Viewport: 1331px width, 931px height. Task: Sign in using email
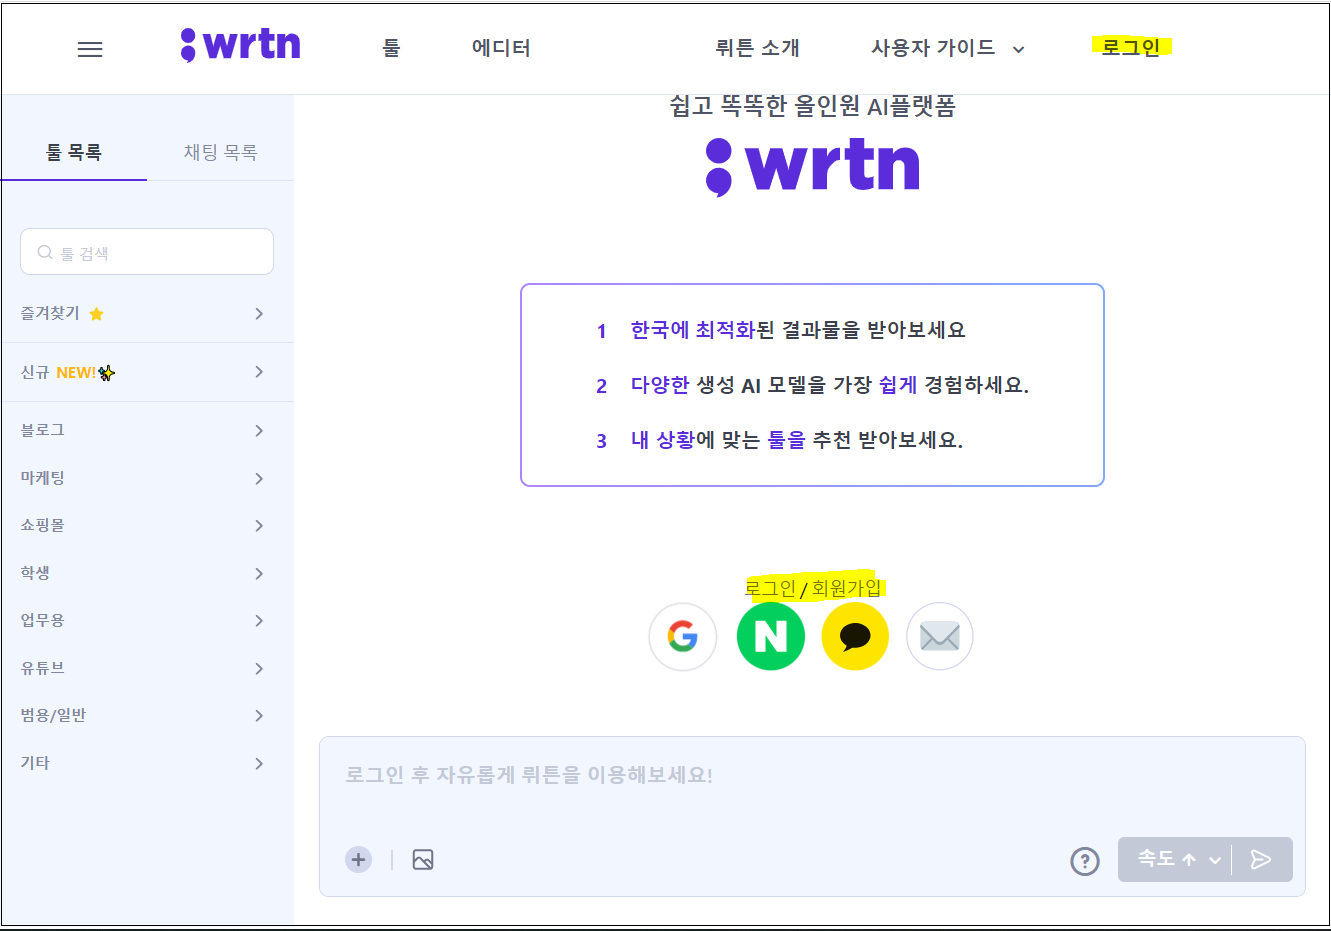click(939, 636)
